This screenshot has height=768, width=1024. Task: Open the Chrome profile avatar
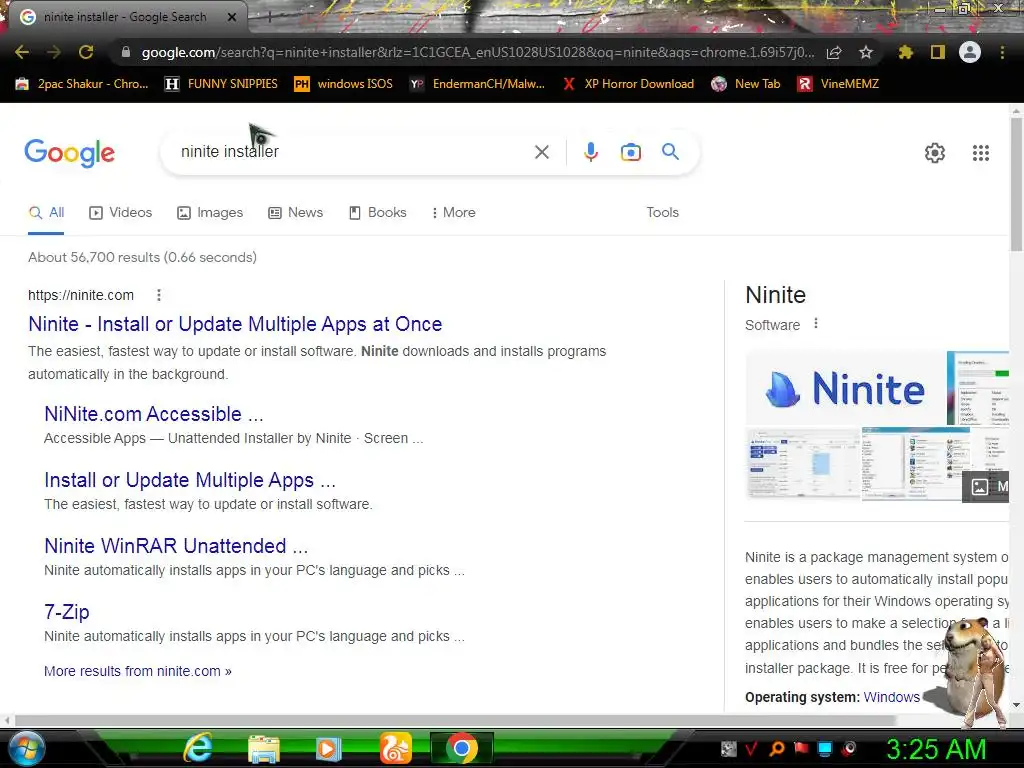click(970, 52)
